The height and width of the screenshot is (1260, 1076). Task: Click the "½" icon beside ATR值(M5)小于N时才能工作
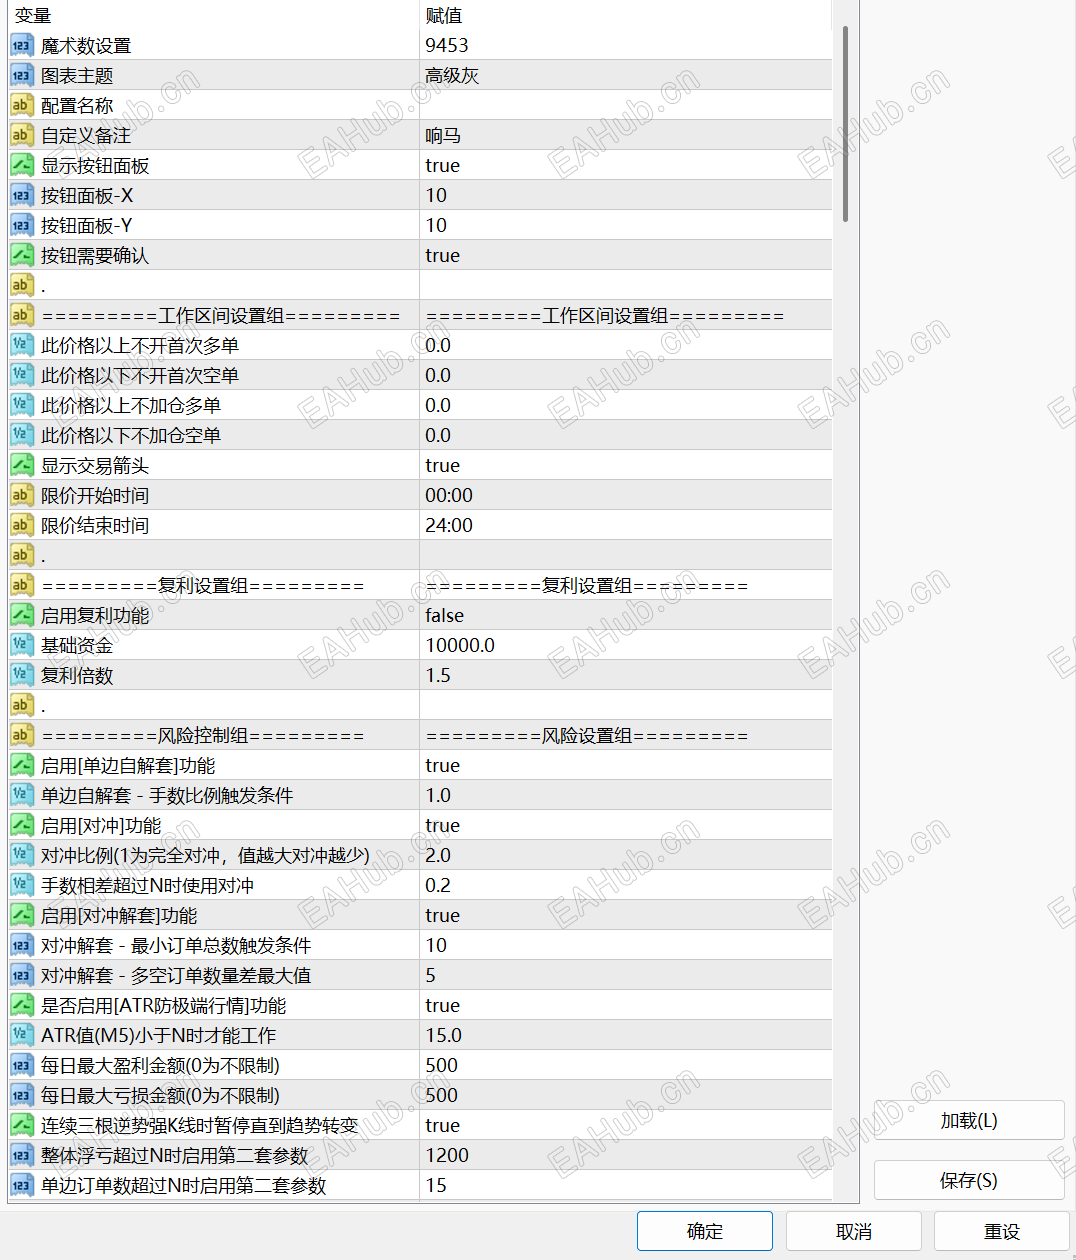tap(21, 1034)
